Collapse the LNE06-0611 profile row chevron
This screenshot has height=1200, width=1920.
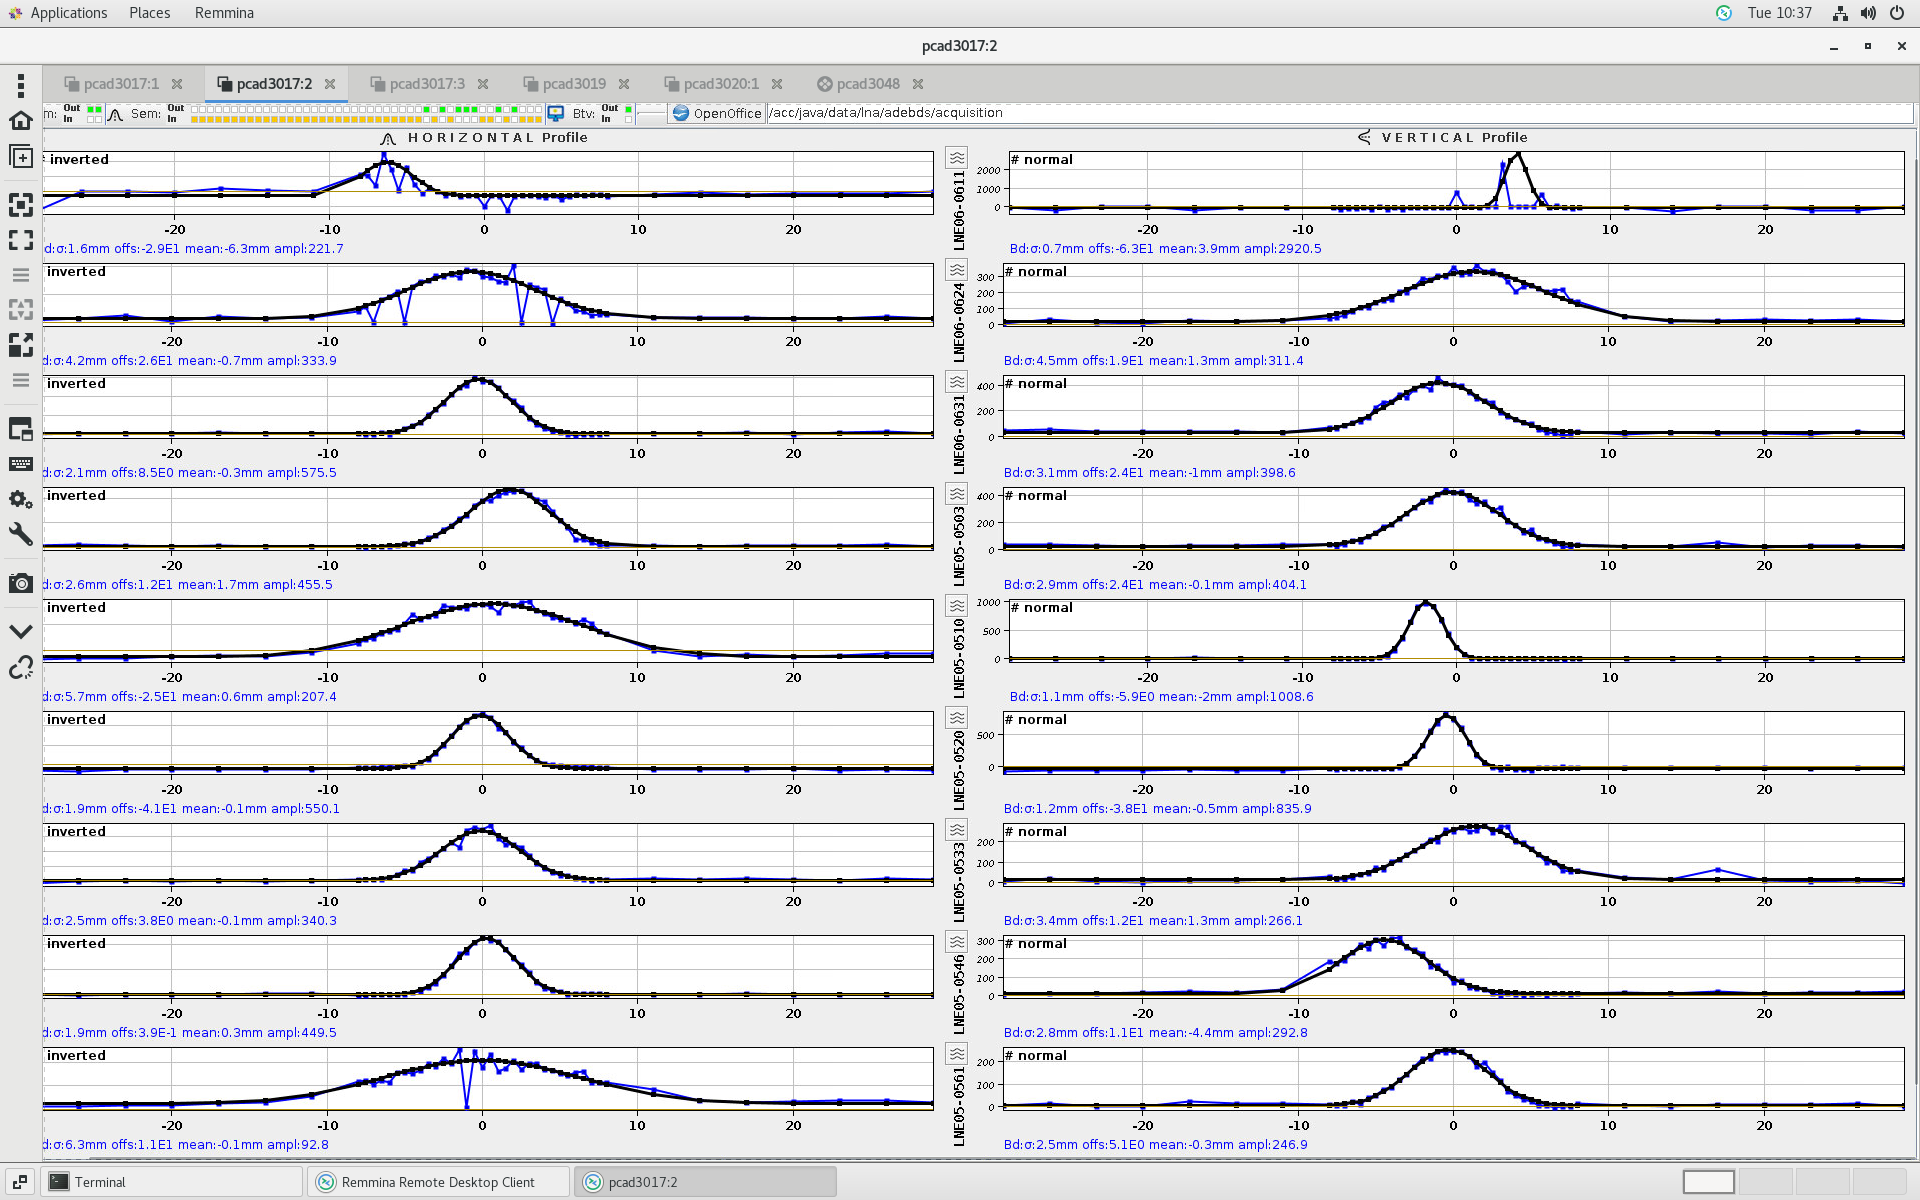click(957, 158)
